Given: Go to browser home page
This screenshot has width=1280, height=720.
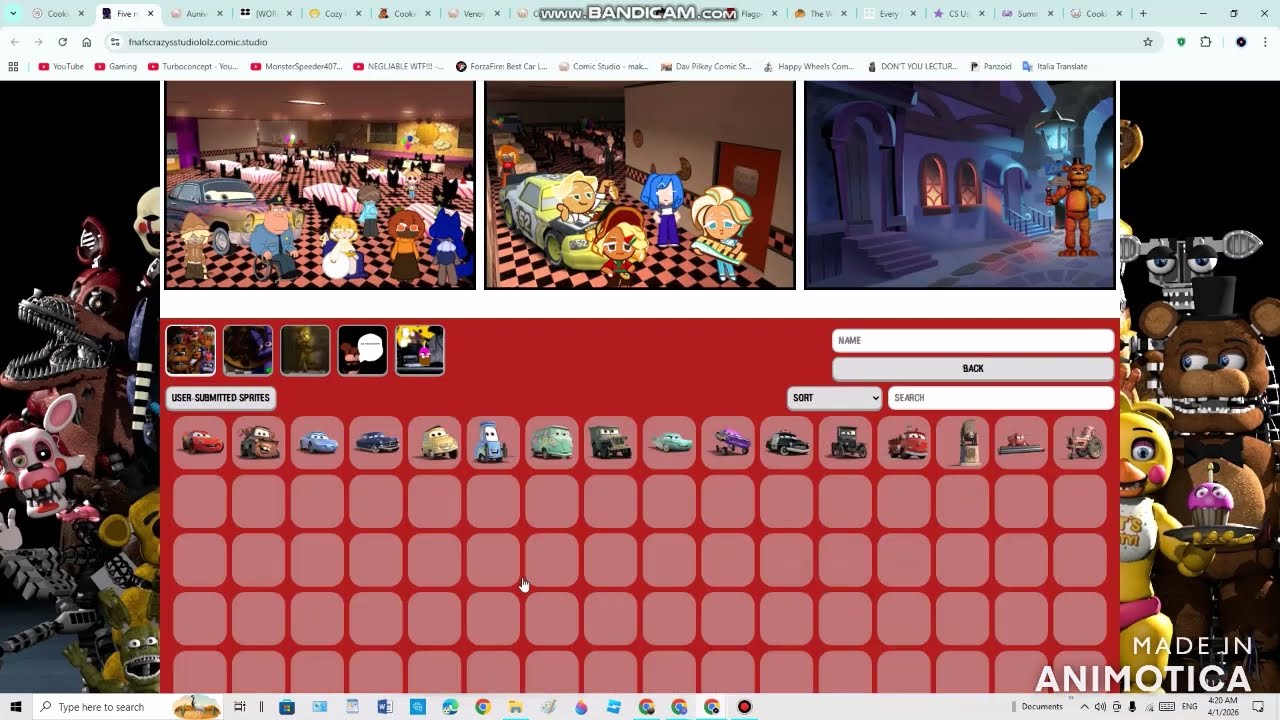Looking at the screenshot, I should (x=87, y=42).
